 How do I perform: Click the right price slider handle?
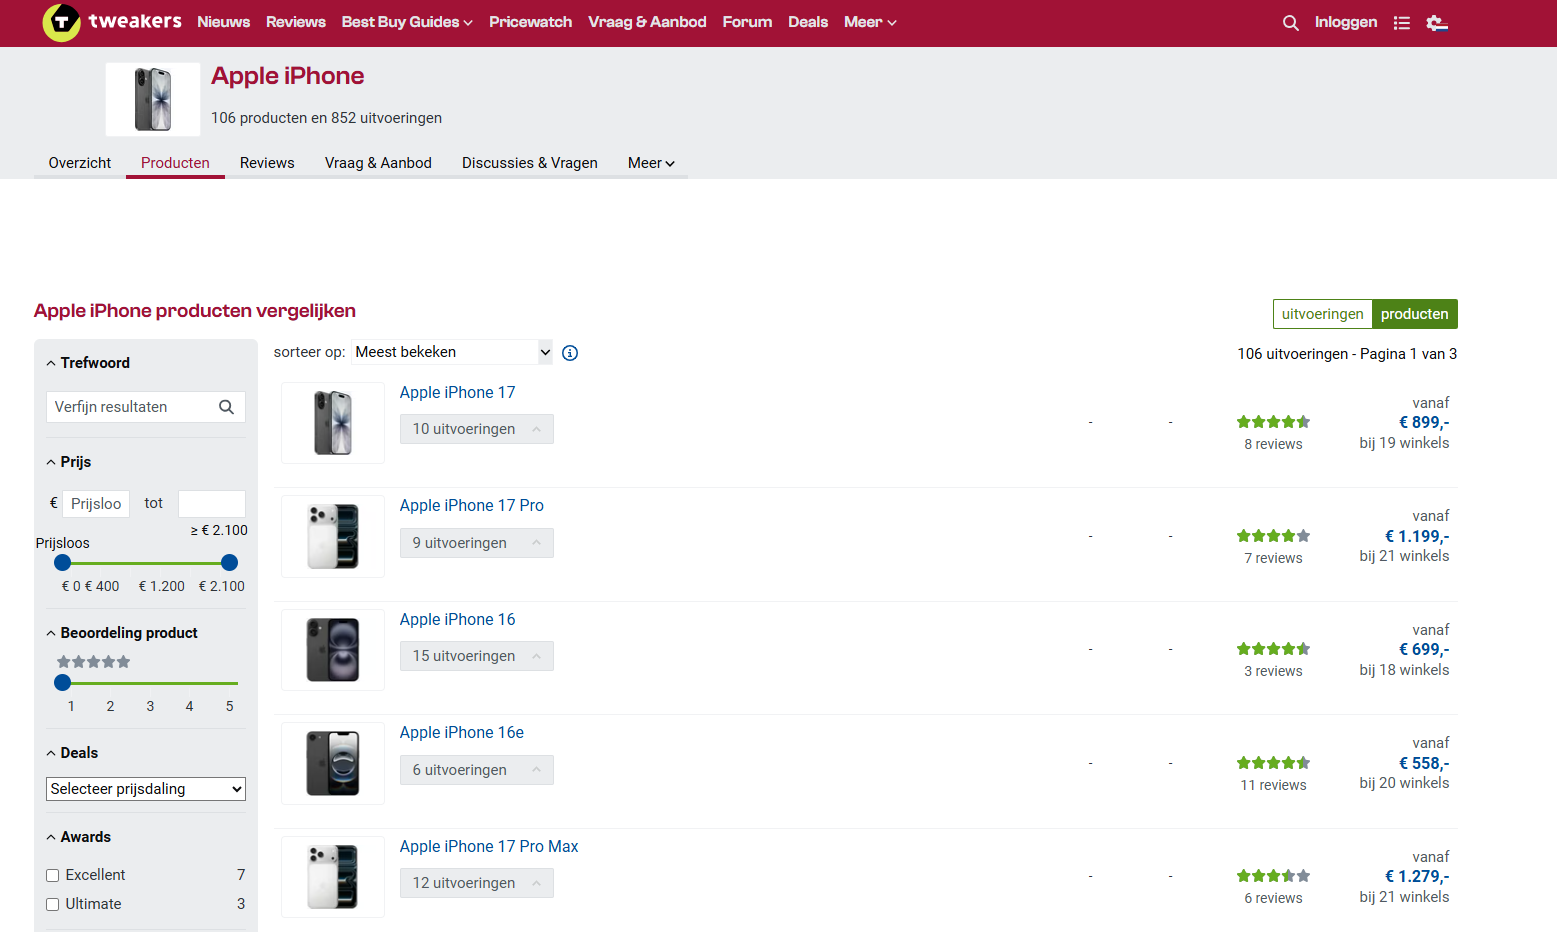[229, 563]
